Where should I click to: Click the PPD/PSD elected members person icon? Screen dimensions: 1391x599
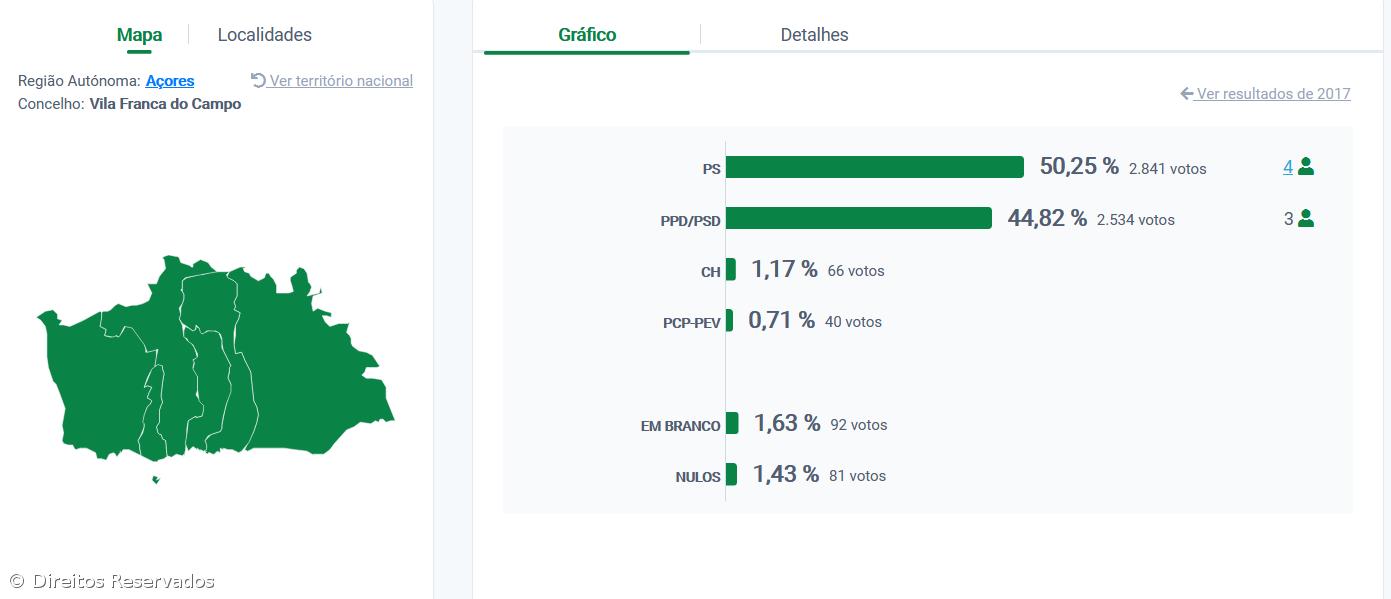coord(1305,219)
